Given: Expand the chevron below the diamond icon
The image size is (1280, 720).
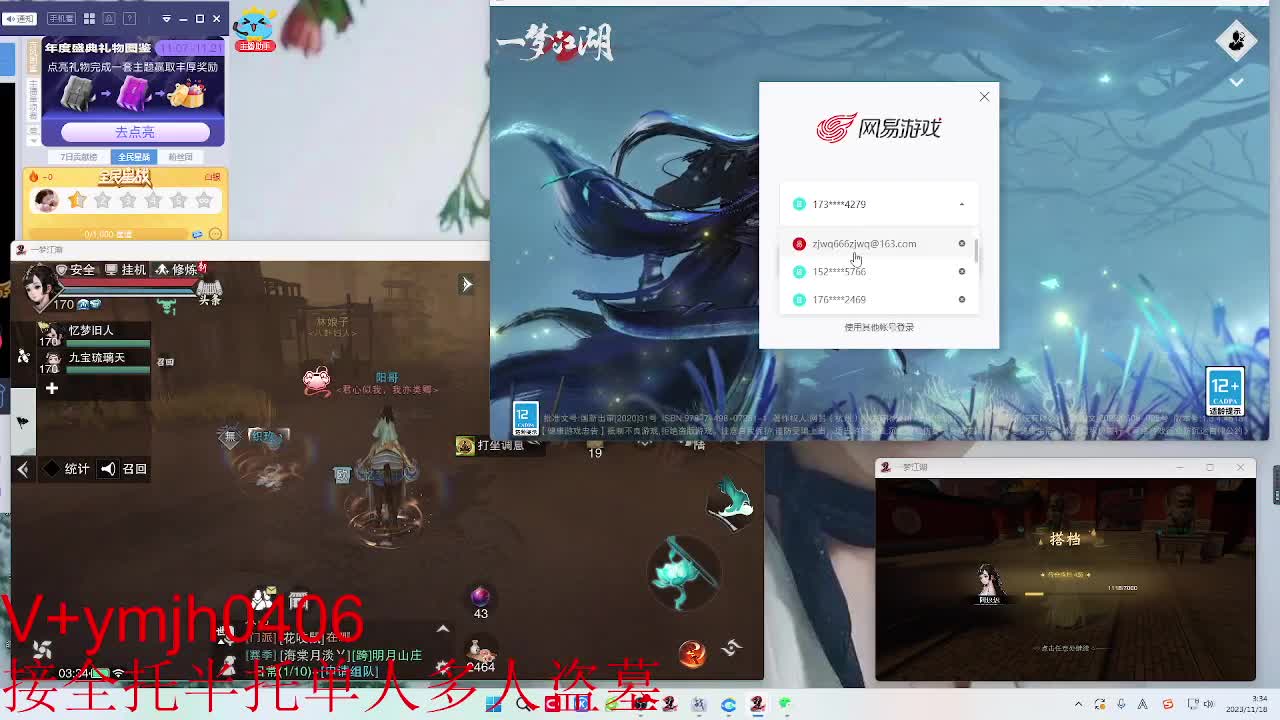Looking at the screenshot, I should pos(1236,82).
